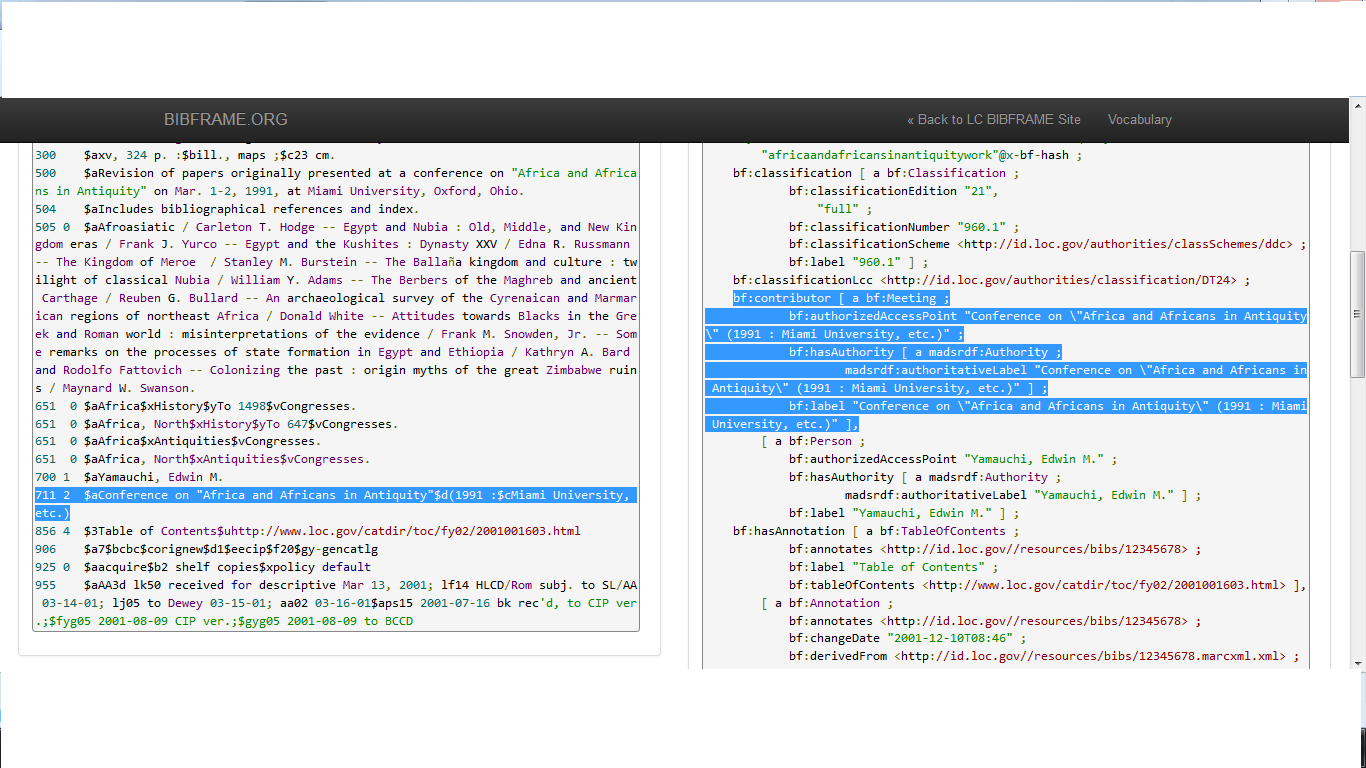Click the page scrollbar down arrow
The height and width of the screenshot is (768, 1366).
pos(1357,662)
